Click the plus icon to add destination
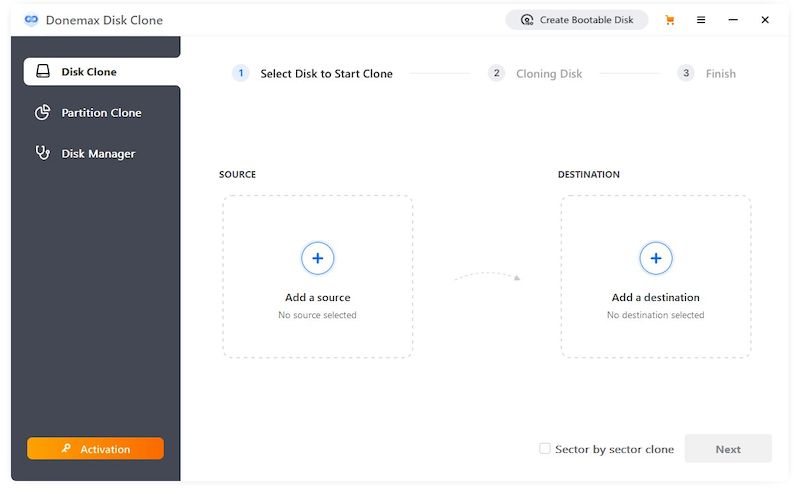Viewport: 800px width, 494px height. point(655,258)
